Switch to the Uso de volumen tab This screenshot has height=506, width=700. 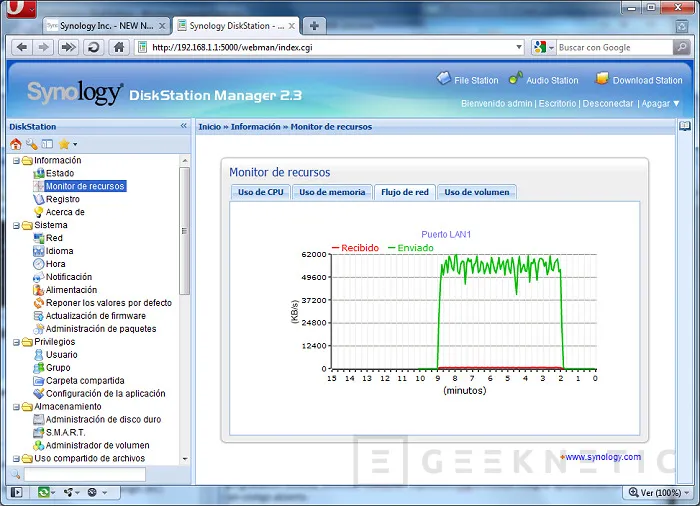(477, 192)
